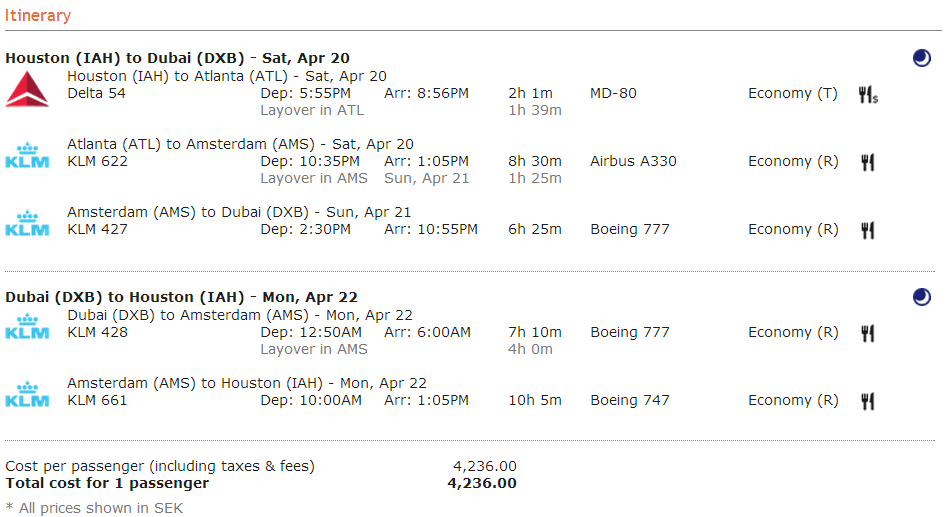
Task: Click KLM logo for flight KLM 428
Action: [x=27, y=328]
